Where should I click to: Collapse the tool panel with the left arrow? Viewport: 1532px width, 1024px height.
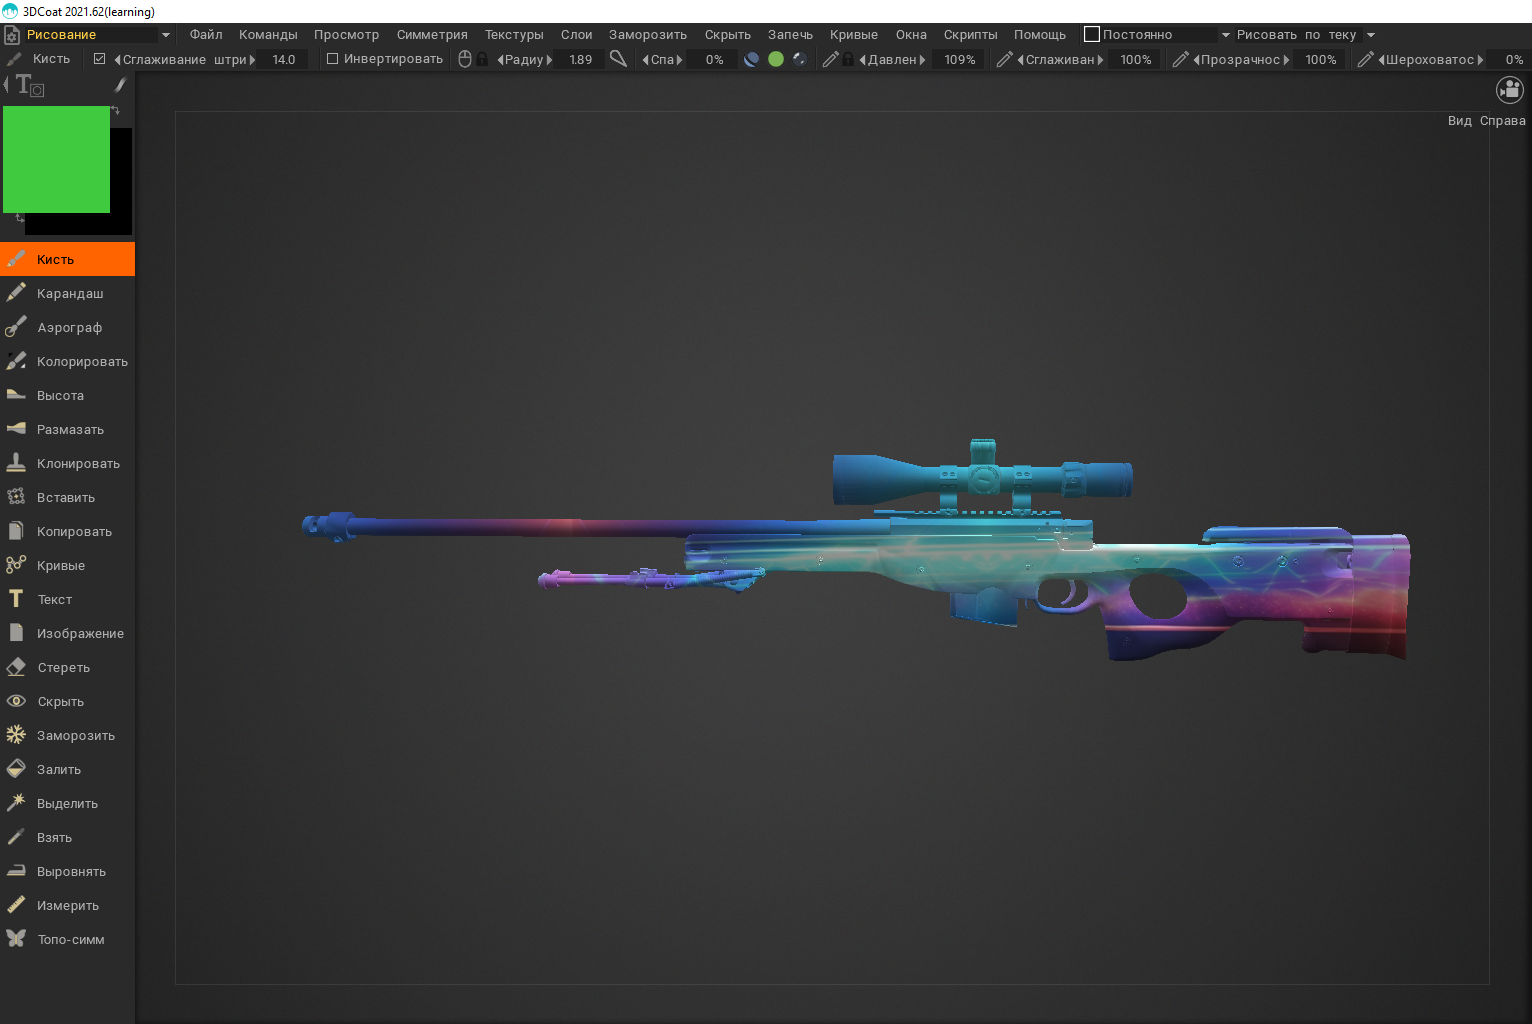6,85
